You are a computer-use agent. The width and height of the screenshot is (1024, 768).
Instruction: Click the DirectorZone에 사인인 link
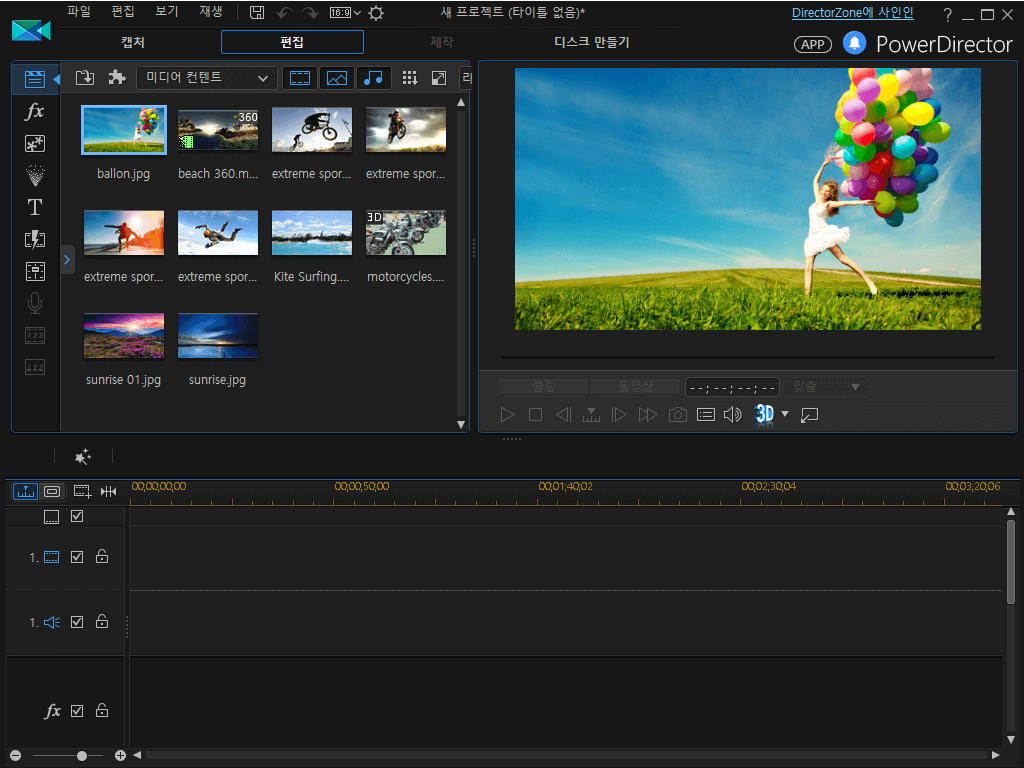(852, 13)
